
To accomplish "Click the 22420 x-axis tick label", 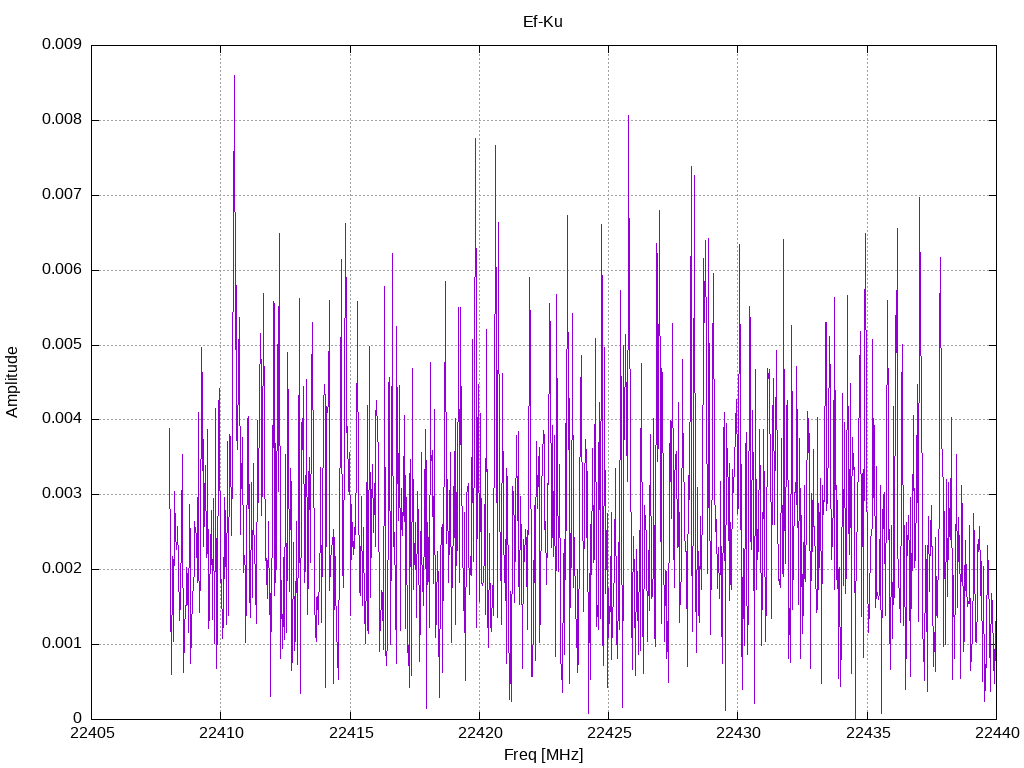I will (x=480, y=733).
